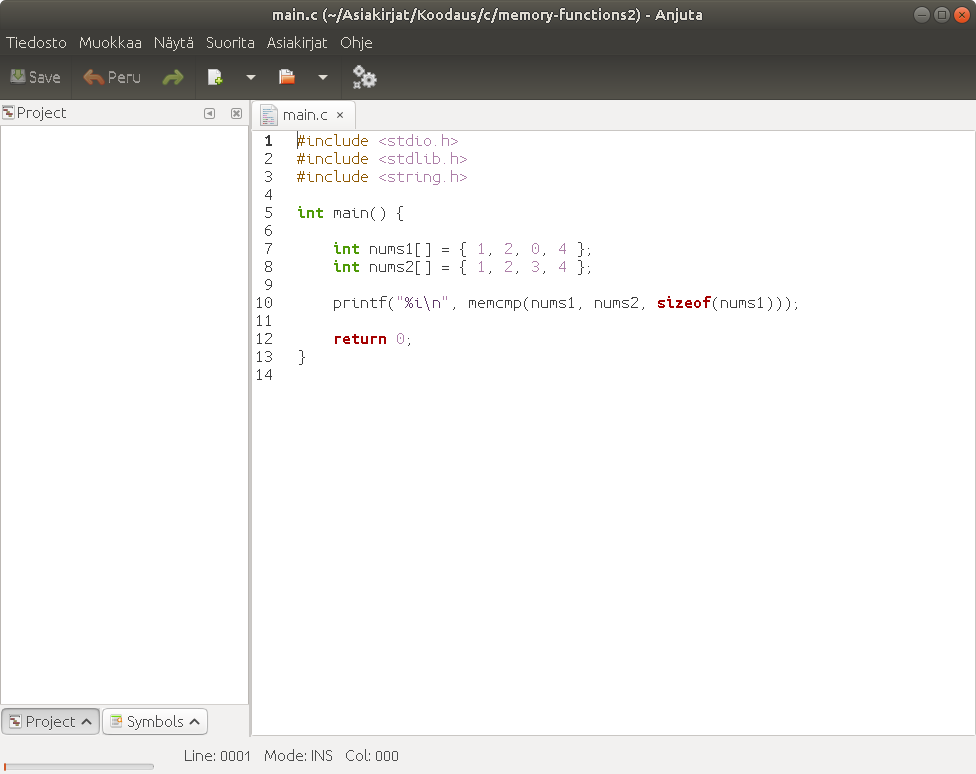Minimize the Project panel with arrow icon
Viewport: 976px width, 774px height.
tap(209, 113)
